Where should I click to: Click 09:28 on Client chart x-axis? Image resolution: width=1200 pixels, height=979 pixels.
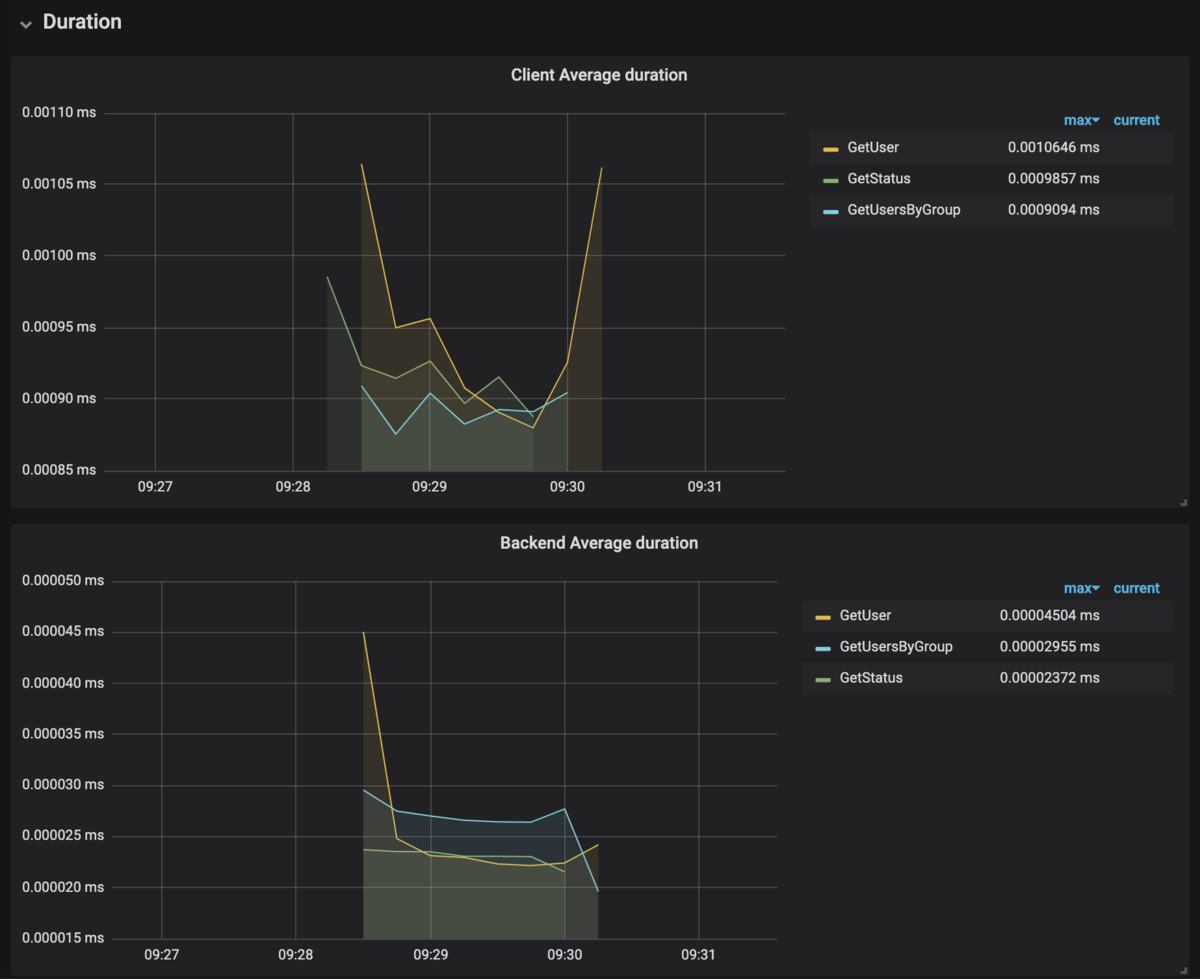tap(292, 487)
